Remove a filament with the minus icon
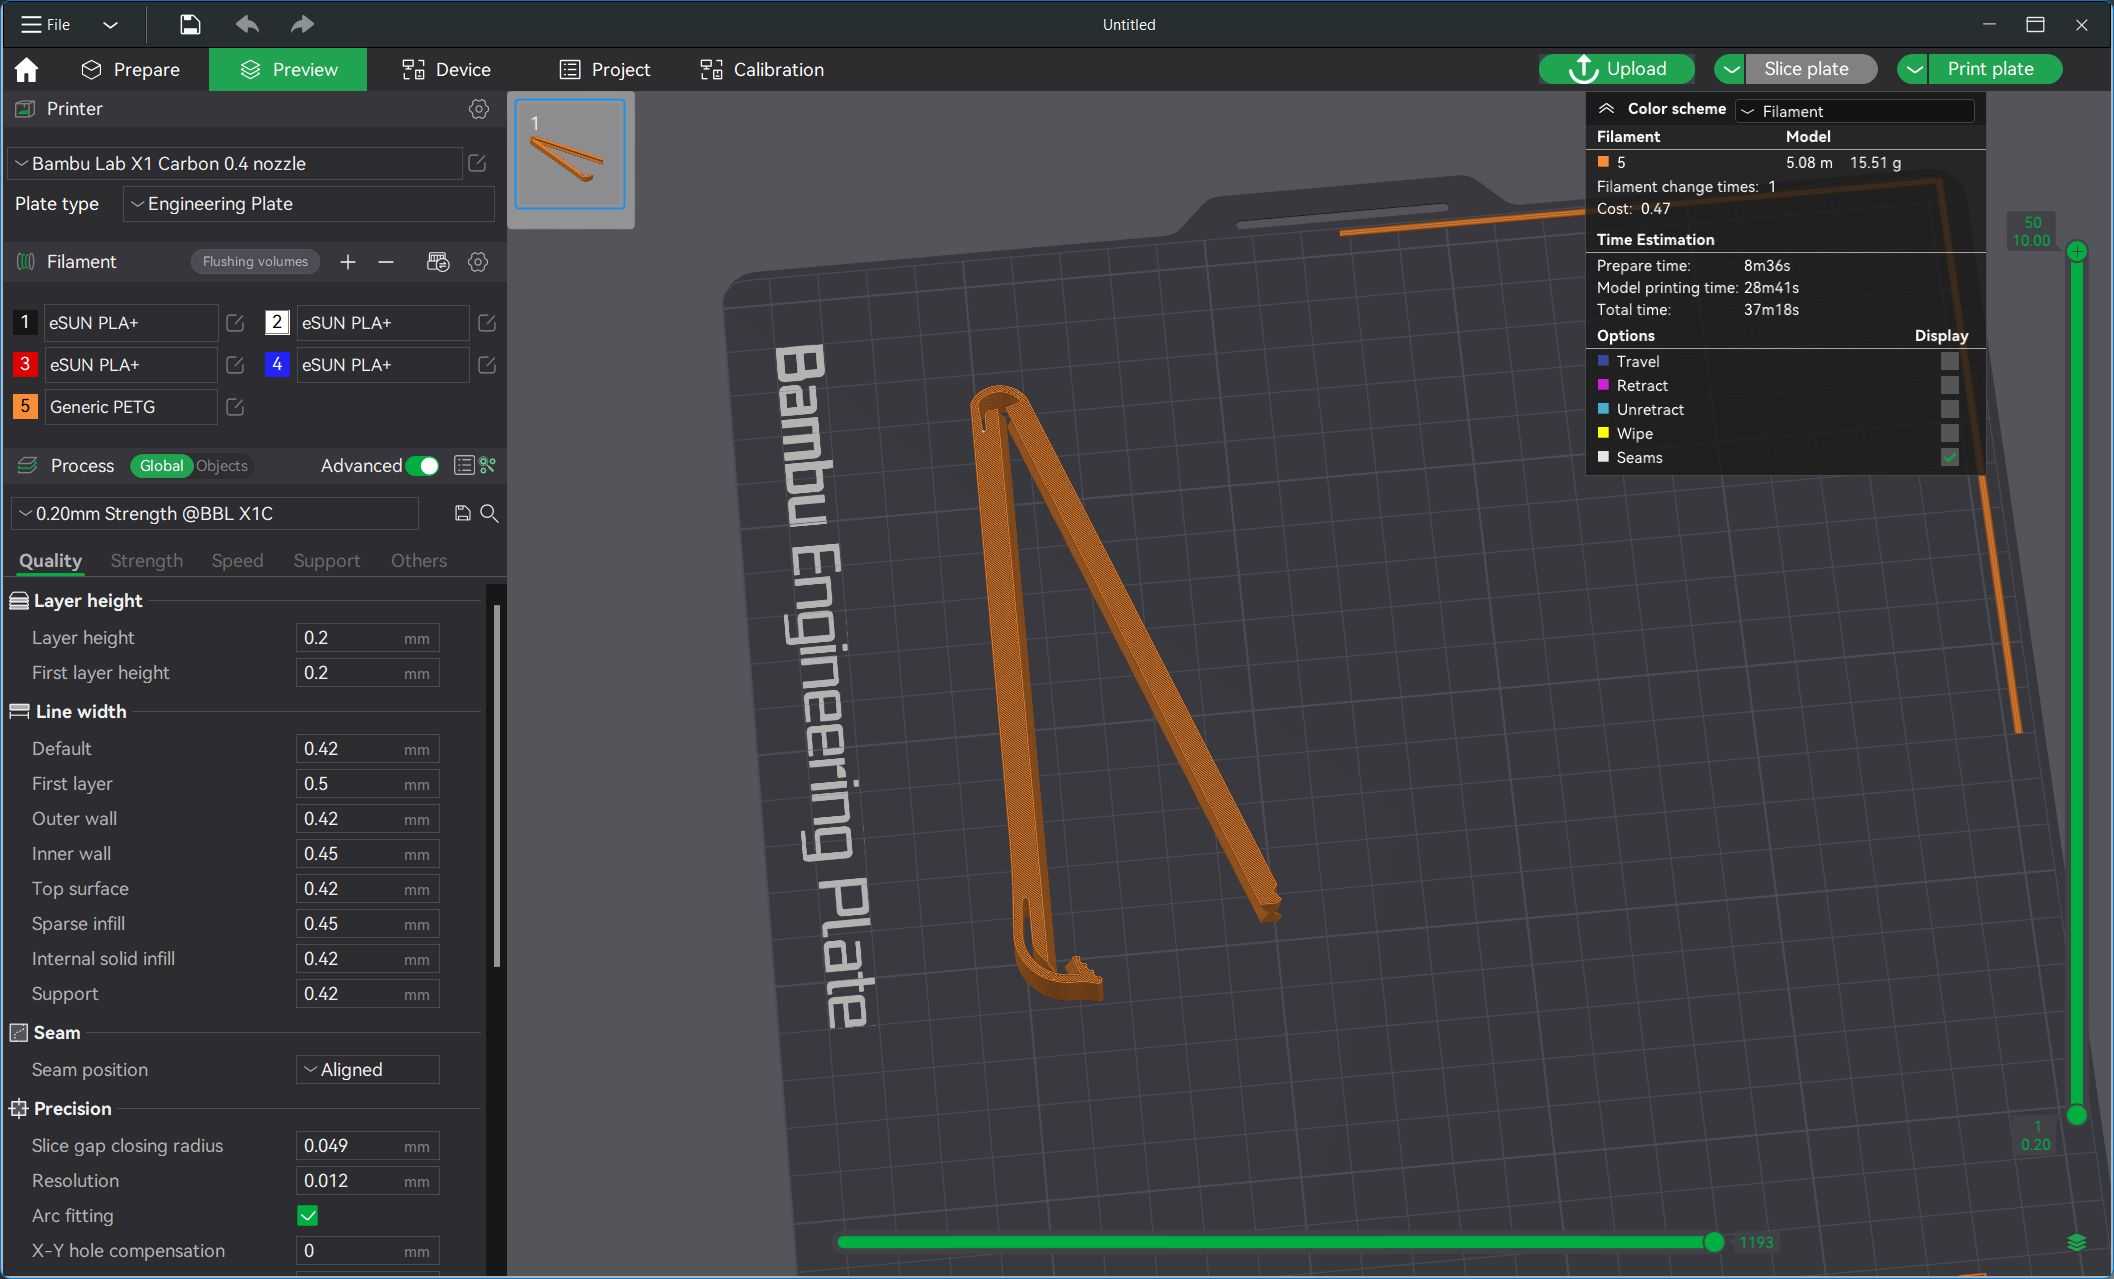Image resolution: width=2114 pixels, height=1279 pixels. 386,262
